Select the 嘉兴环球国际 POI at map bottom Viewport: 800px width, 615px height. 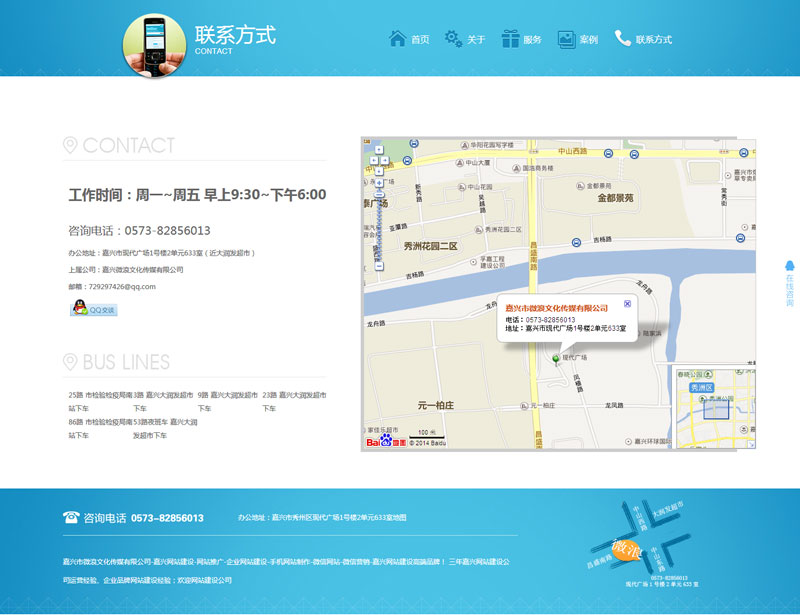[648, 441]
